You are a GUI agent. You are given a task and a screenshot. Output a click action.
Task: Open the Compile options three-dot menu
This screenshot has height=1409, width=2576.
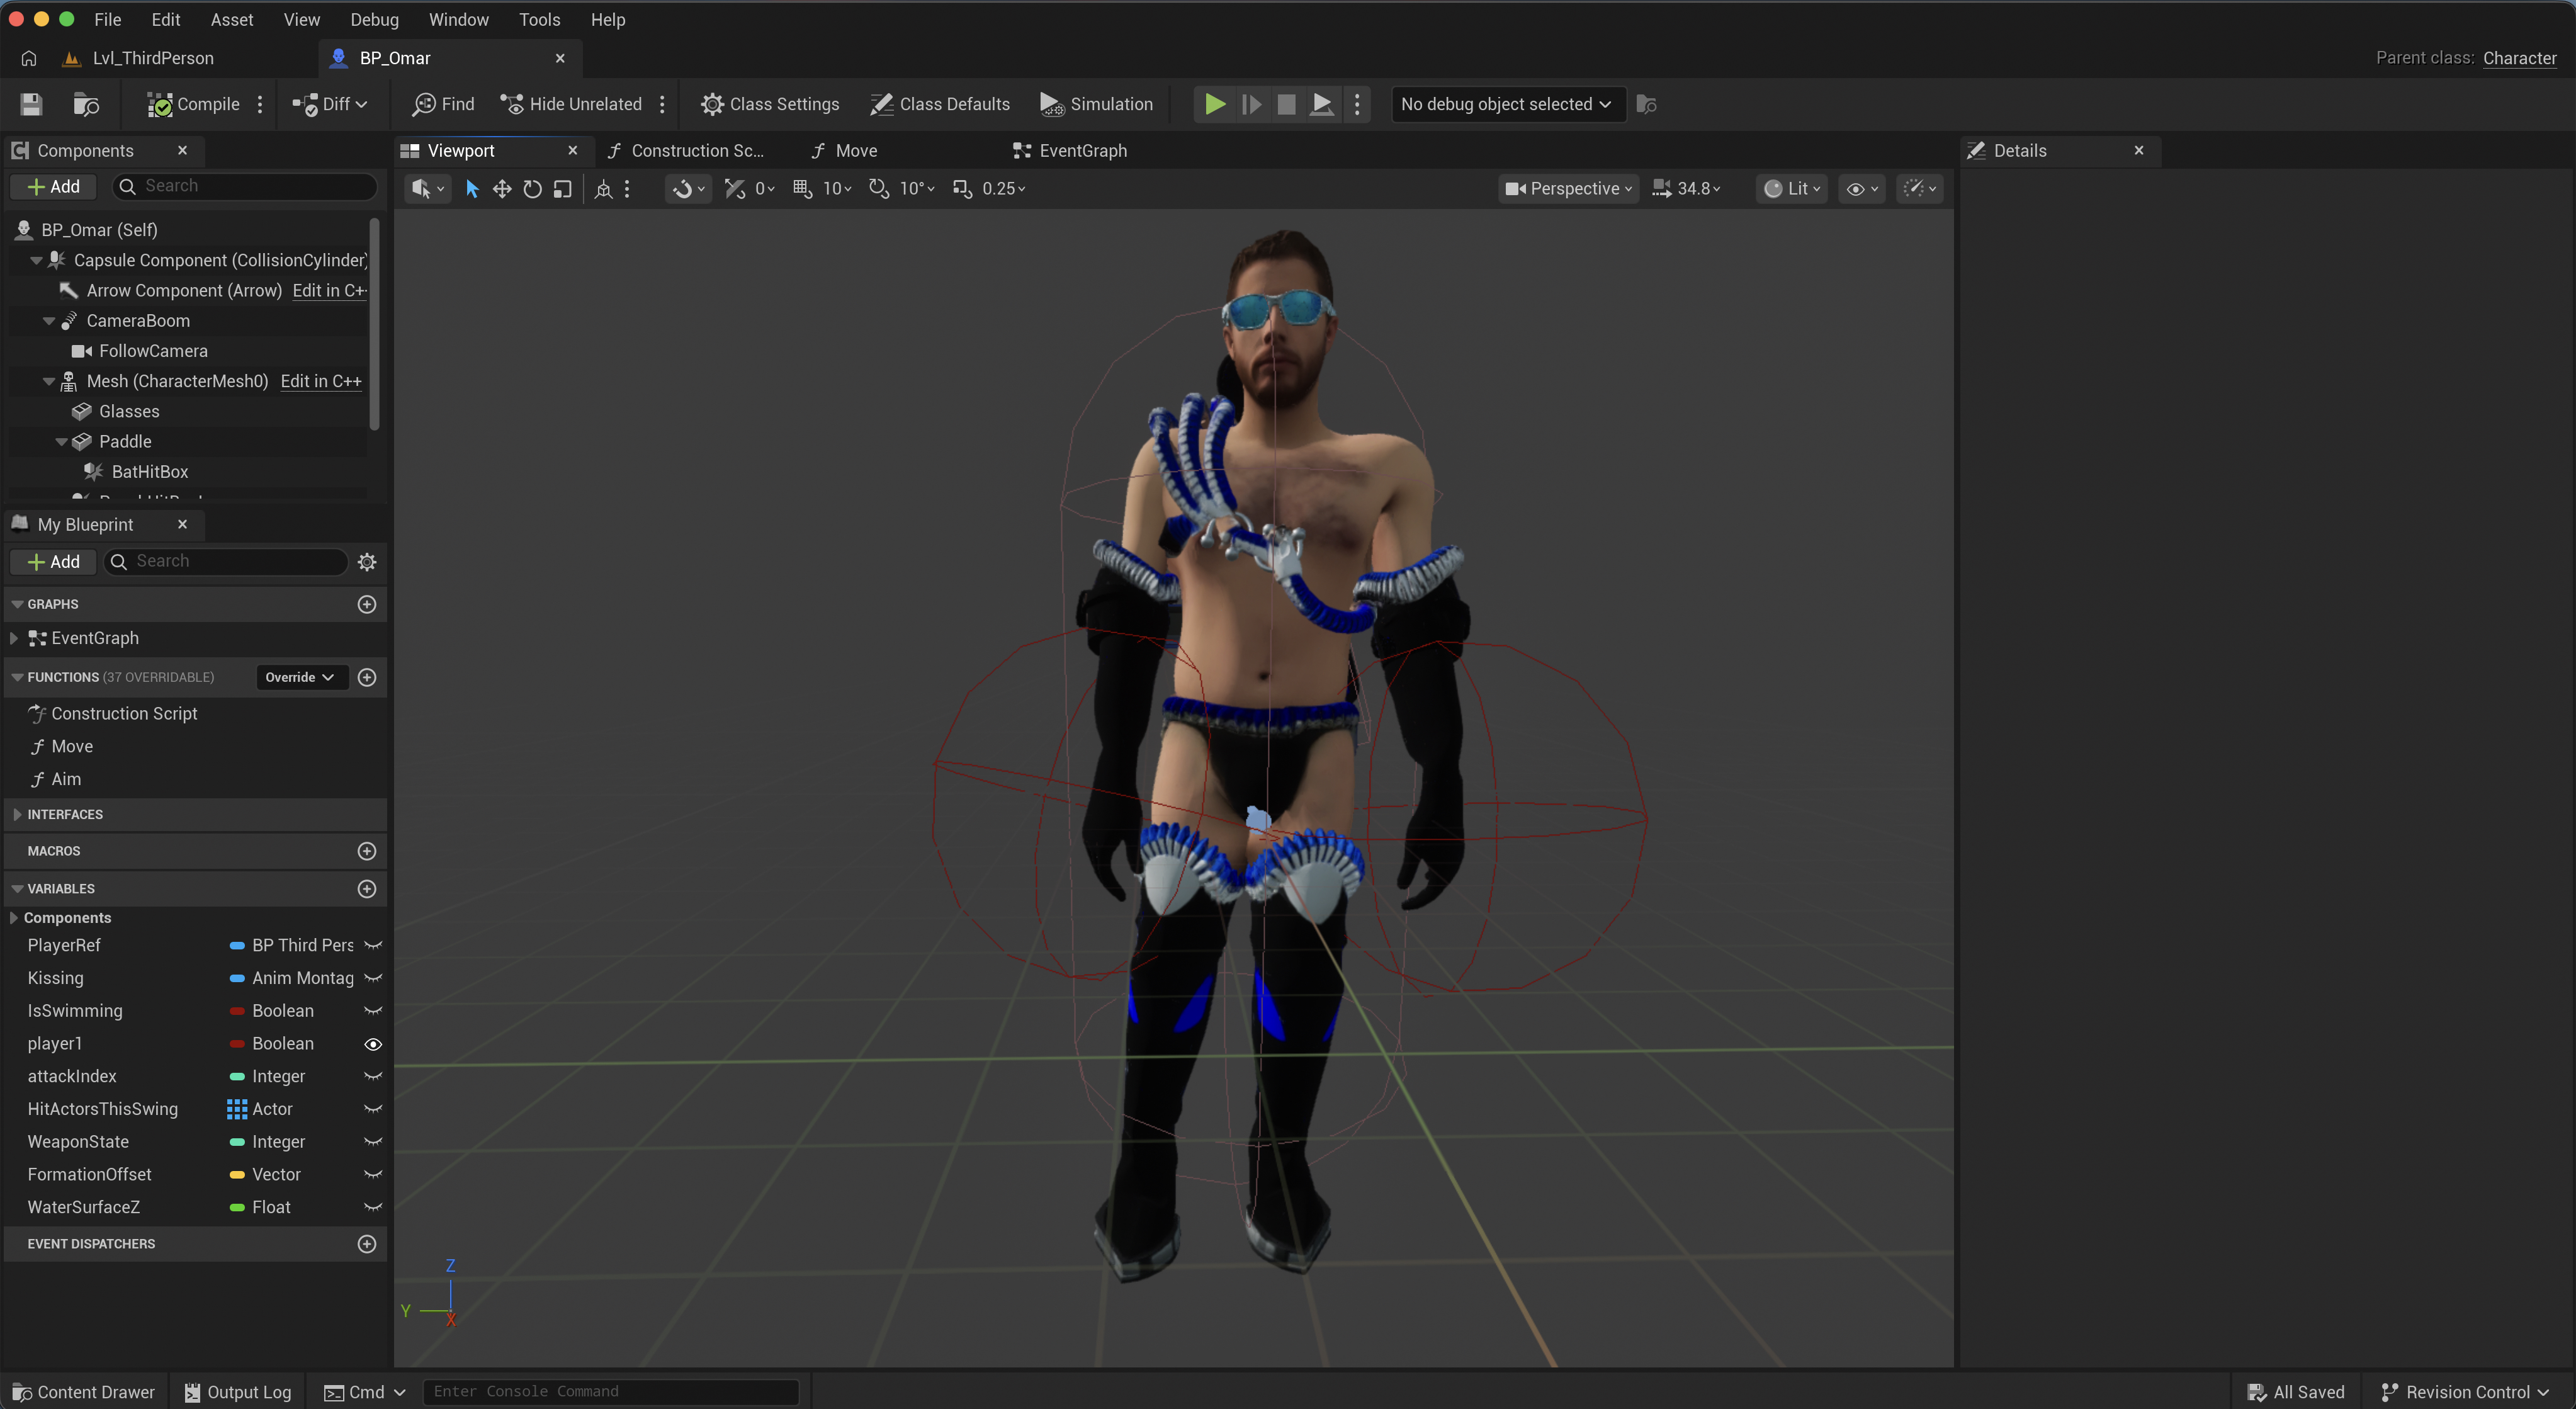point(260,104)
